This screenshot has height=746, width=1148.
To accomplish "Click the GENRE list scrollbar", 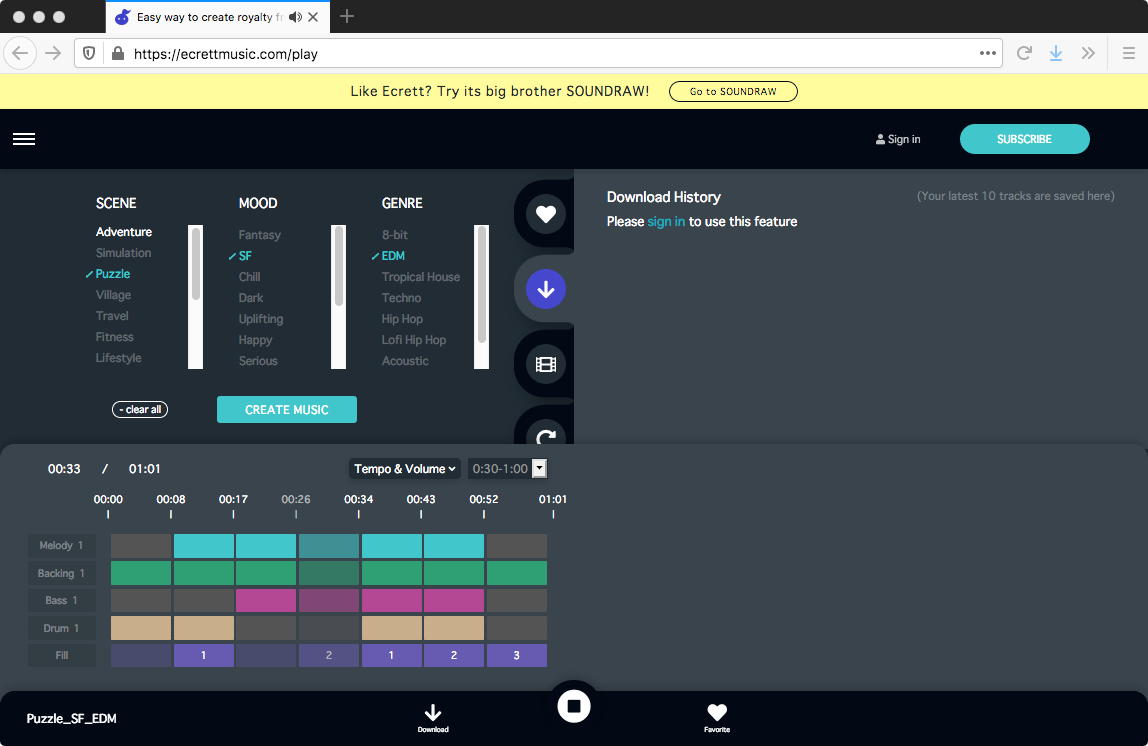I will tap(482, 297).
